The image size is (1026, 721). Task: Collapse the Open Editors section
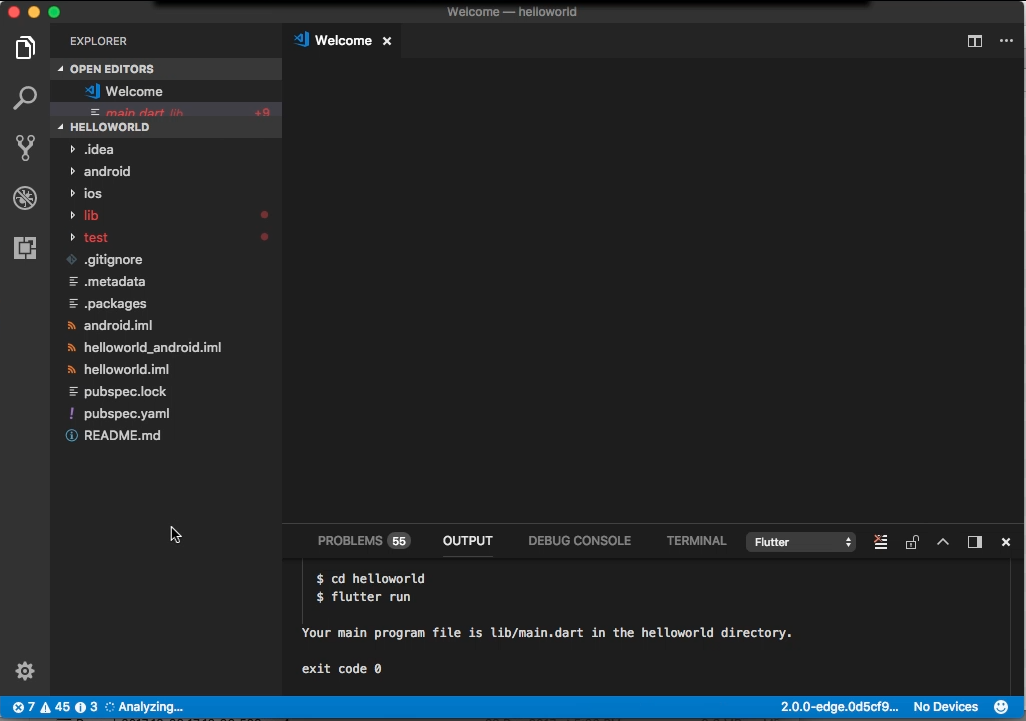(x=166, y=69)
